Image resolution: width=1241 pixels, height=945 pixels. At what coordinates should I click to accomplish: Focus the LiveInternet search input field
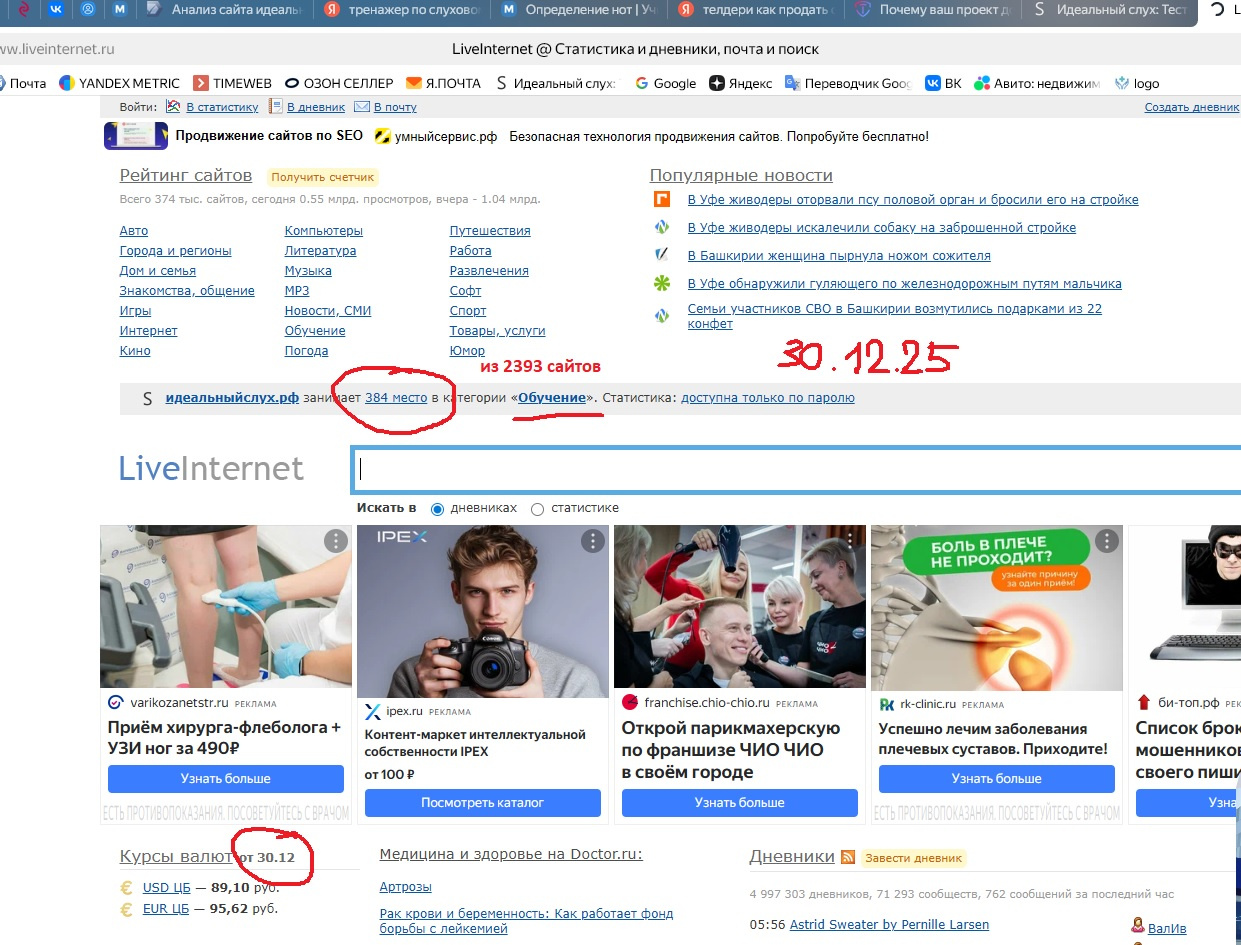[x=796, y=470]
